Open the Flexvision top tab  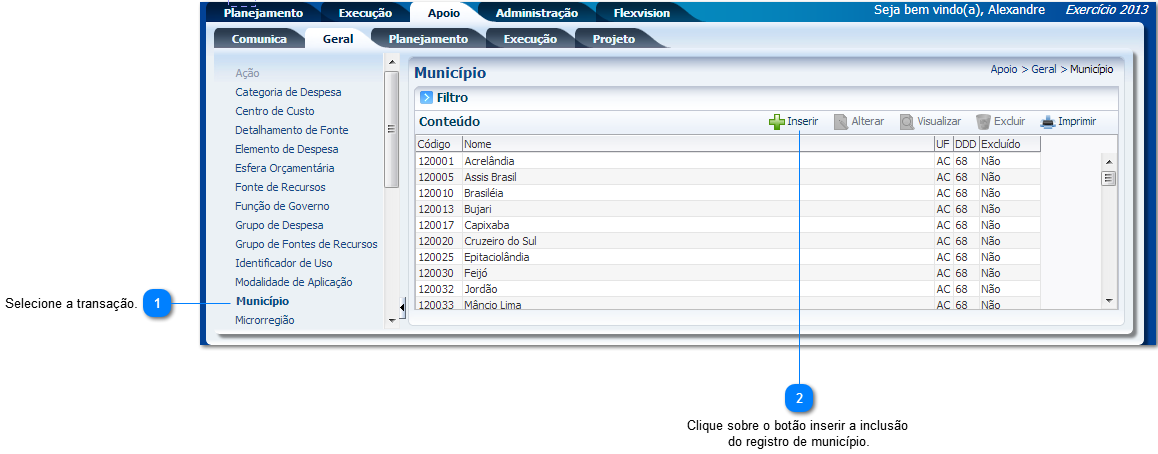641,13
